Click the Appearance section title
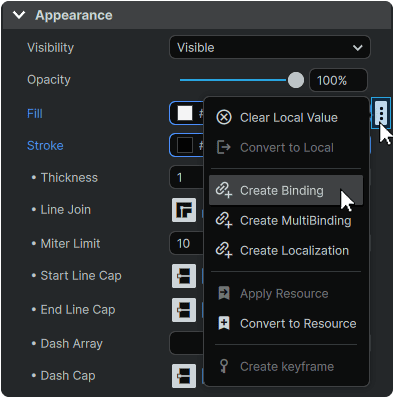 point(74,15)
